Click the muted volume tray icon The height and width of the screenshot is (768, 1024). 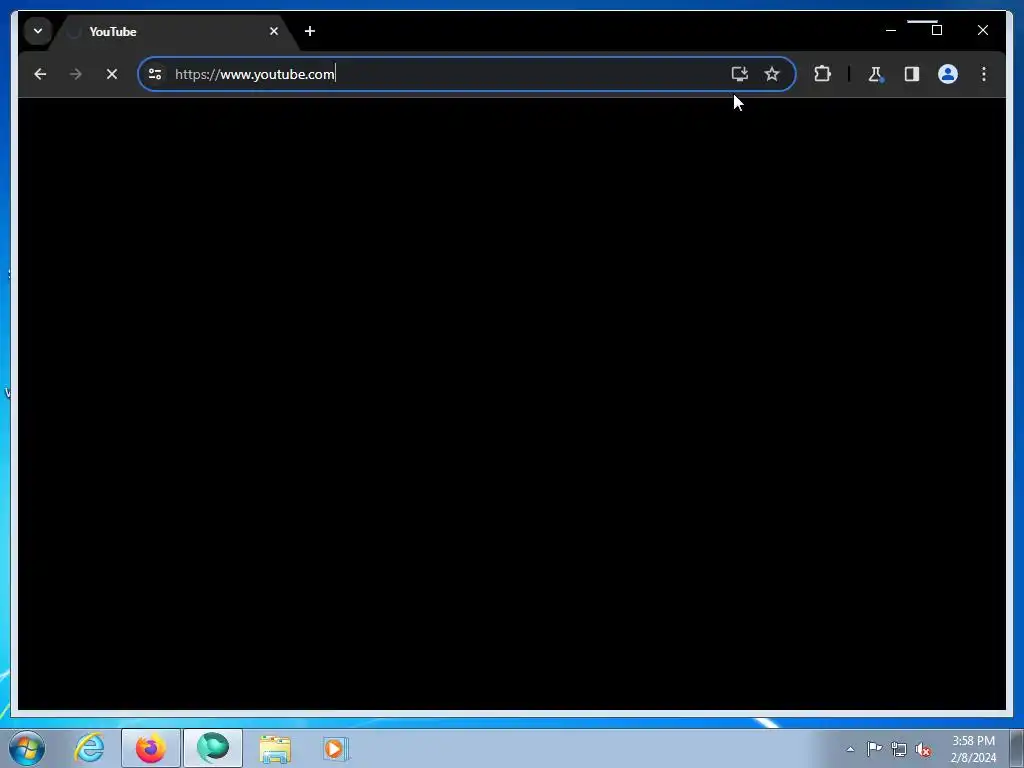(x=923, y=750)
